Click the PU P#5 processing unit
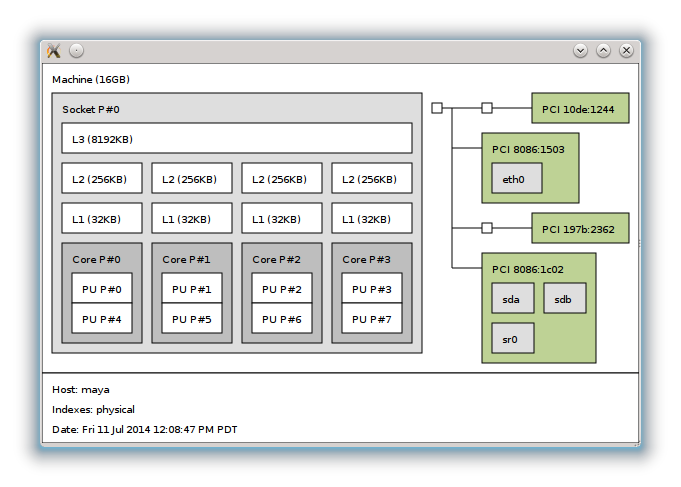Viewport: 681px width, 487px height. tap(192, 319)
